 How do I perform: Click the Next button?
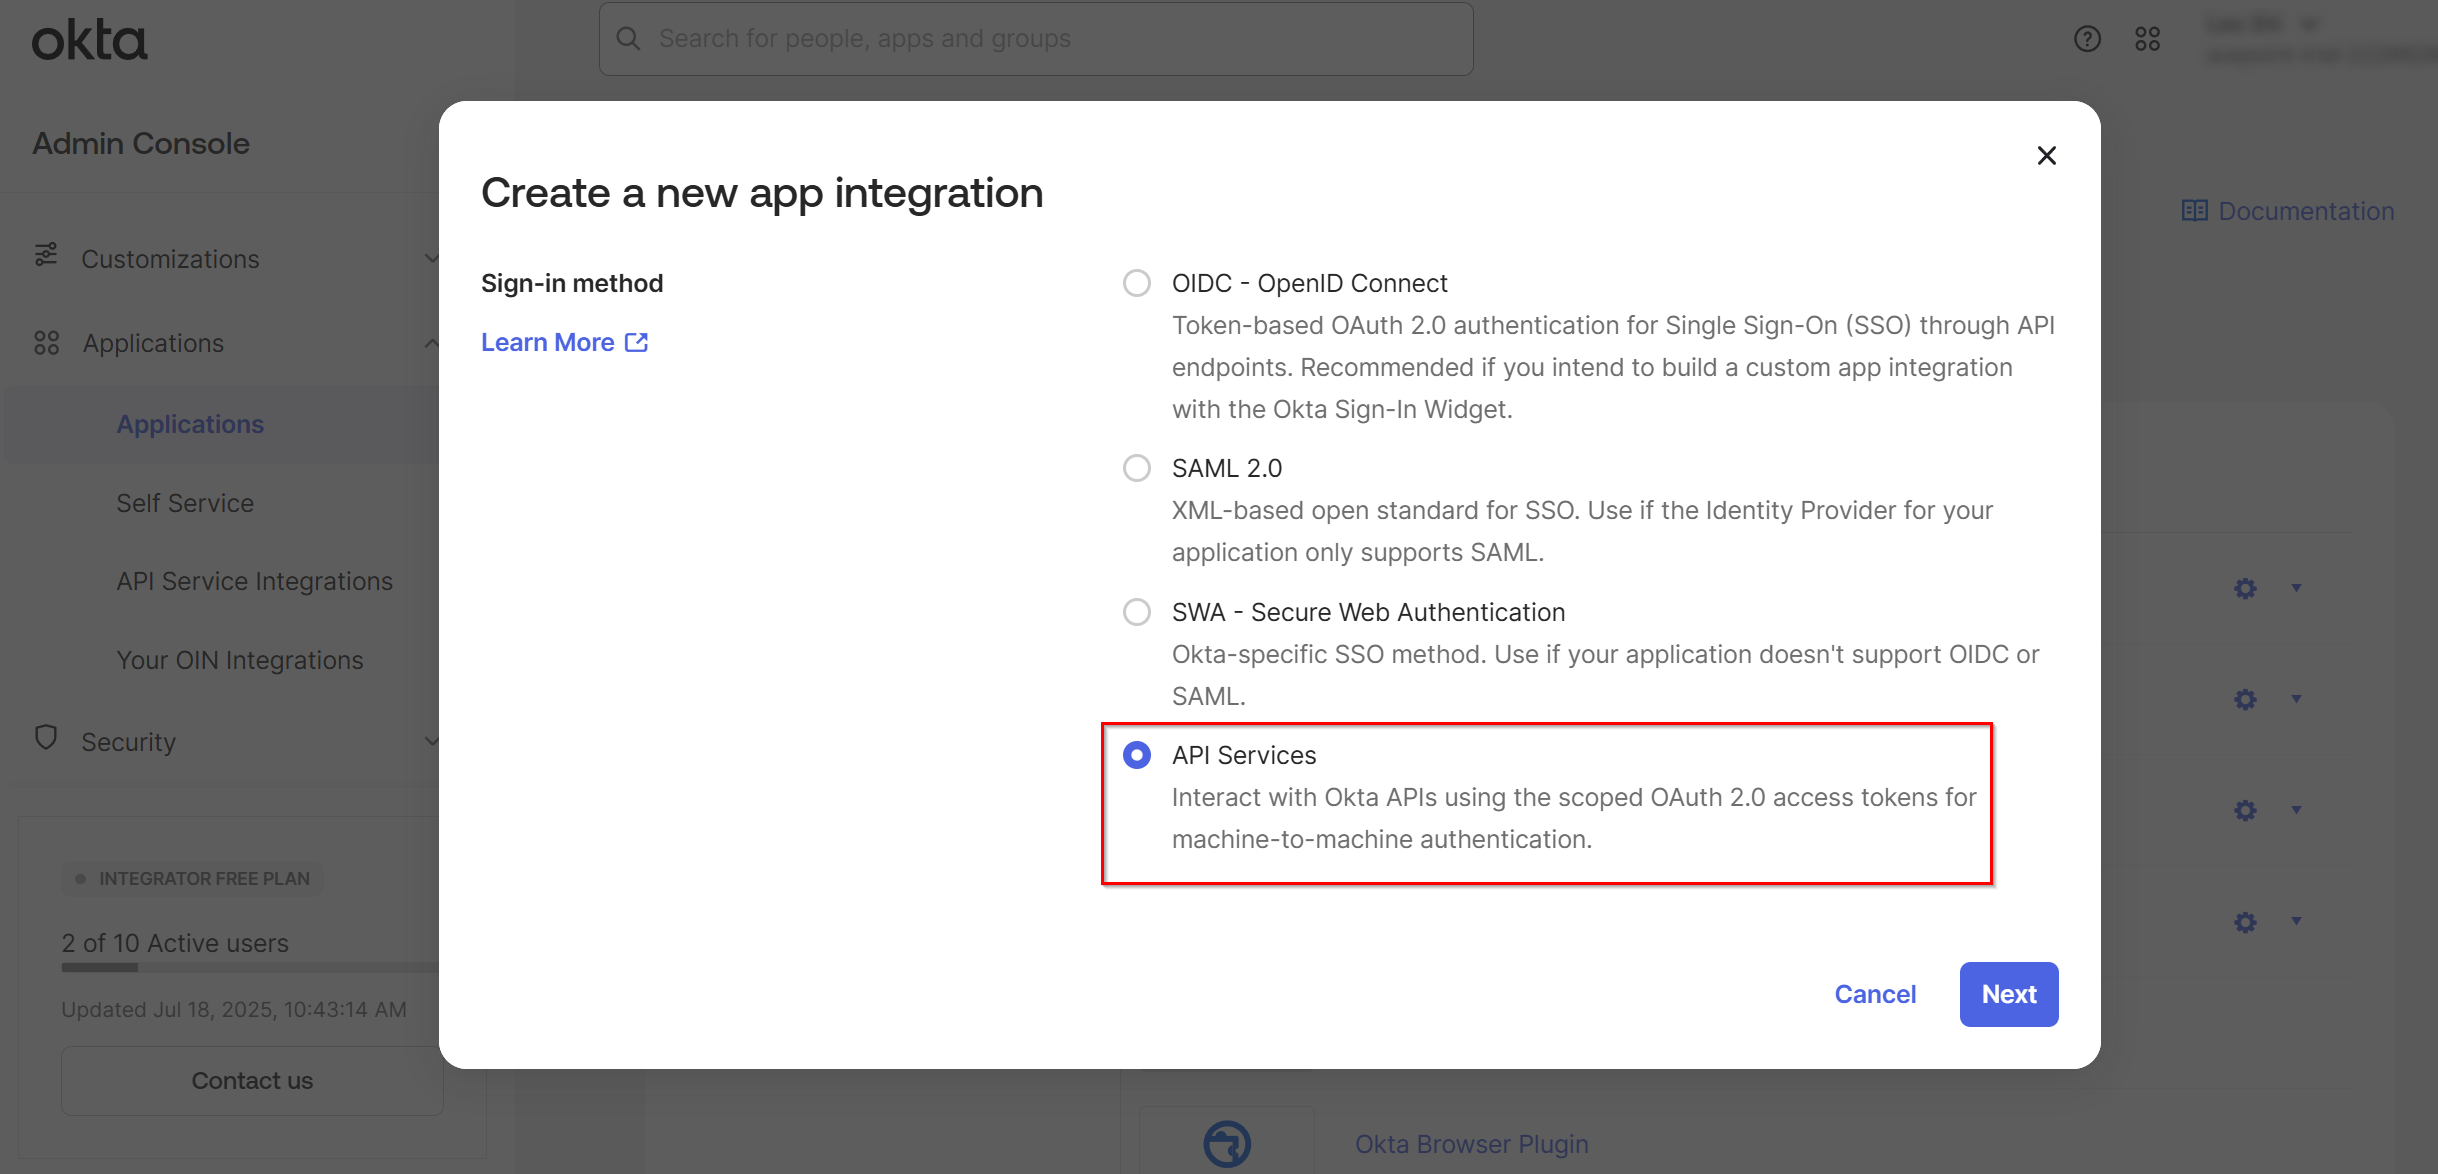pyautogui.click(x=2008, y=994)
